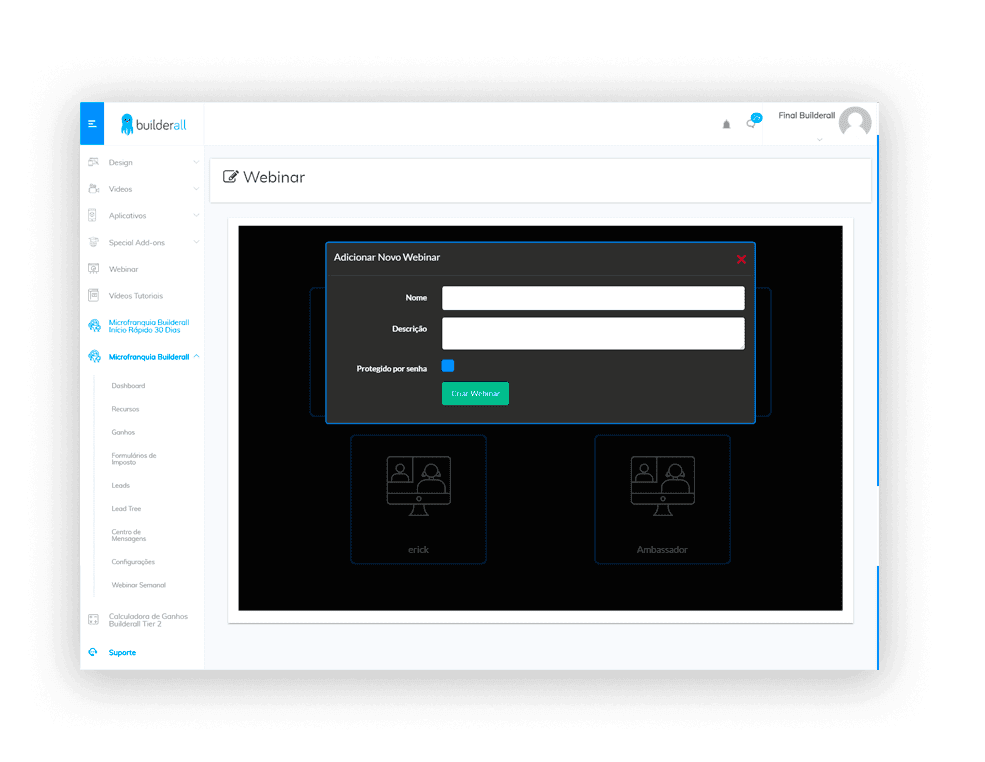Click the Webinar page edit icon

click(x=231, y=177)
